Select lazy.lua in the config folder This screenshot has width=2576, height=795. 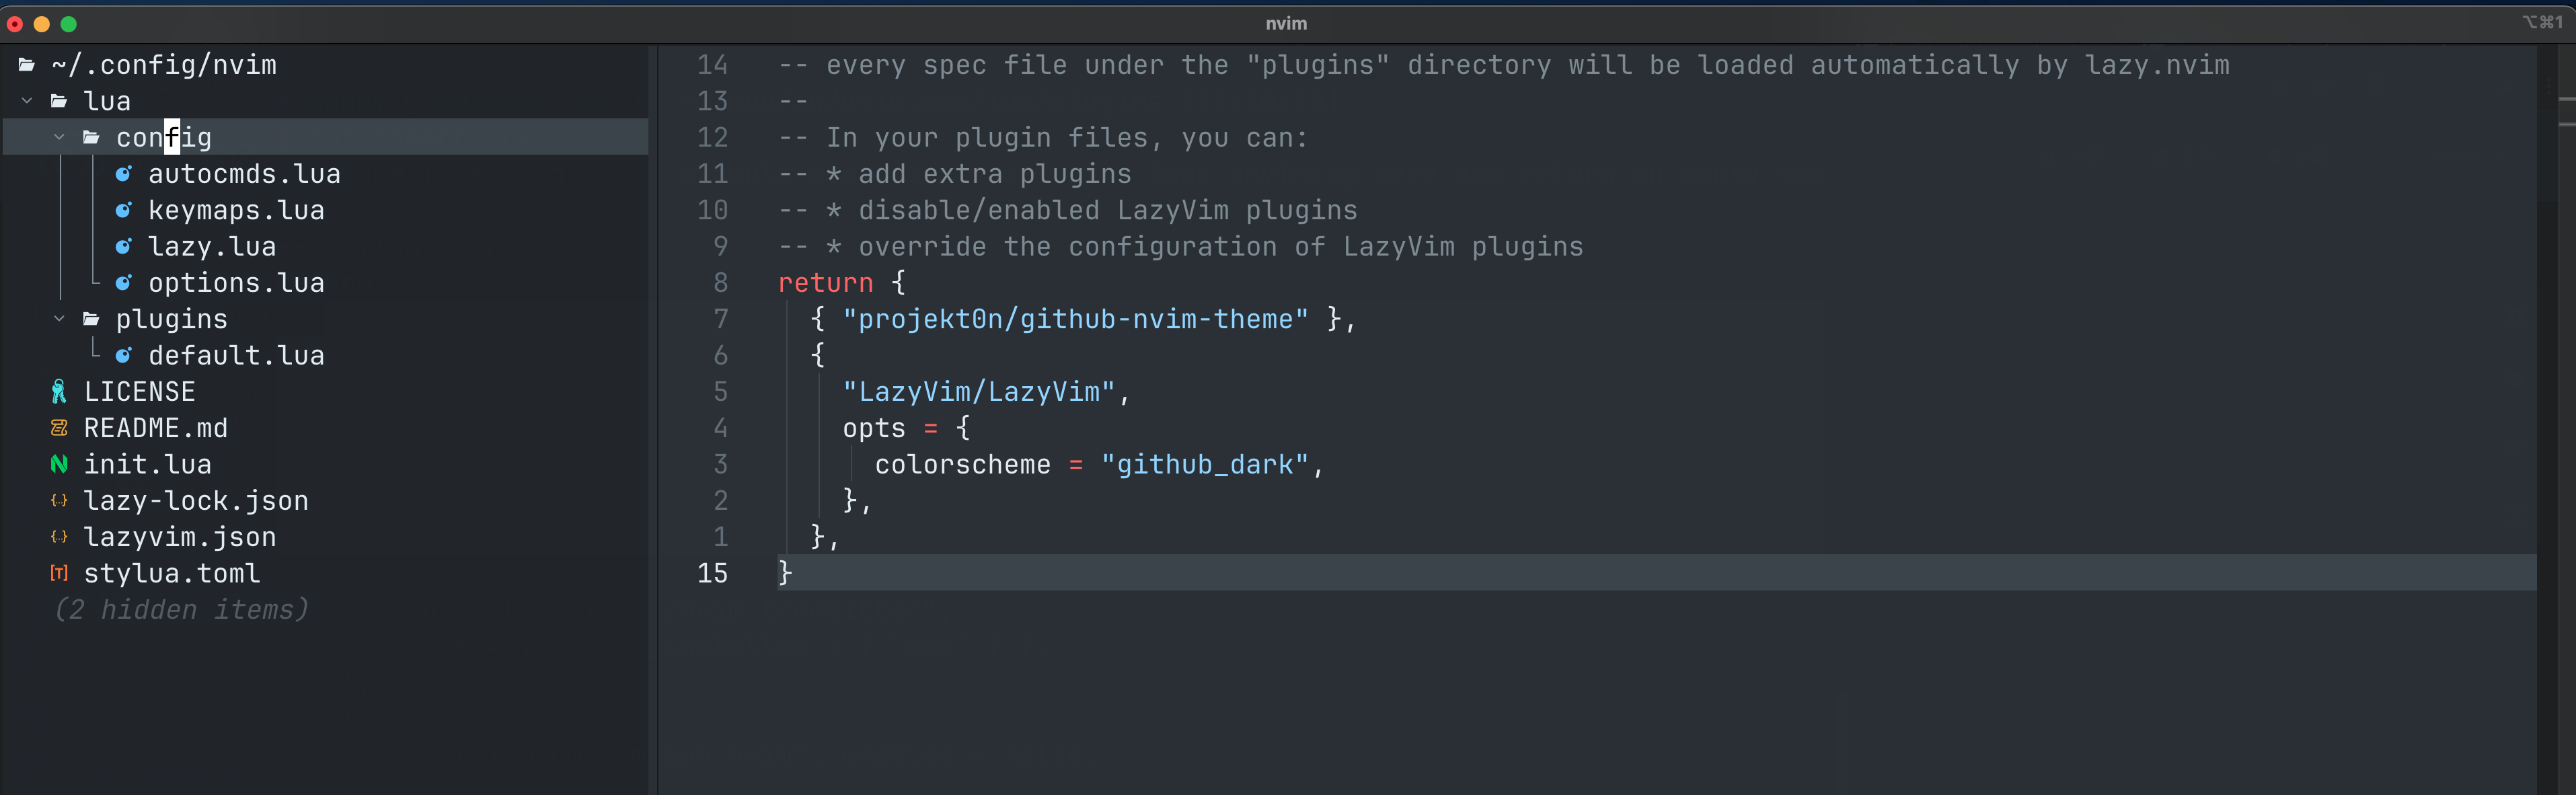click(x=212, y=247)
